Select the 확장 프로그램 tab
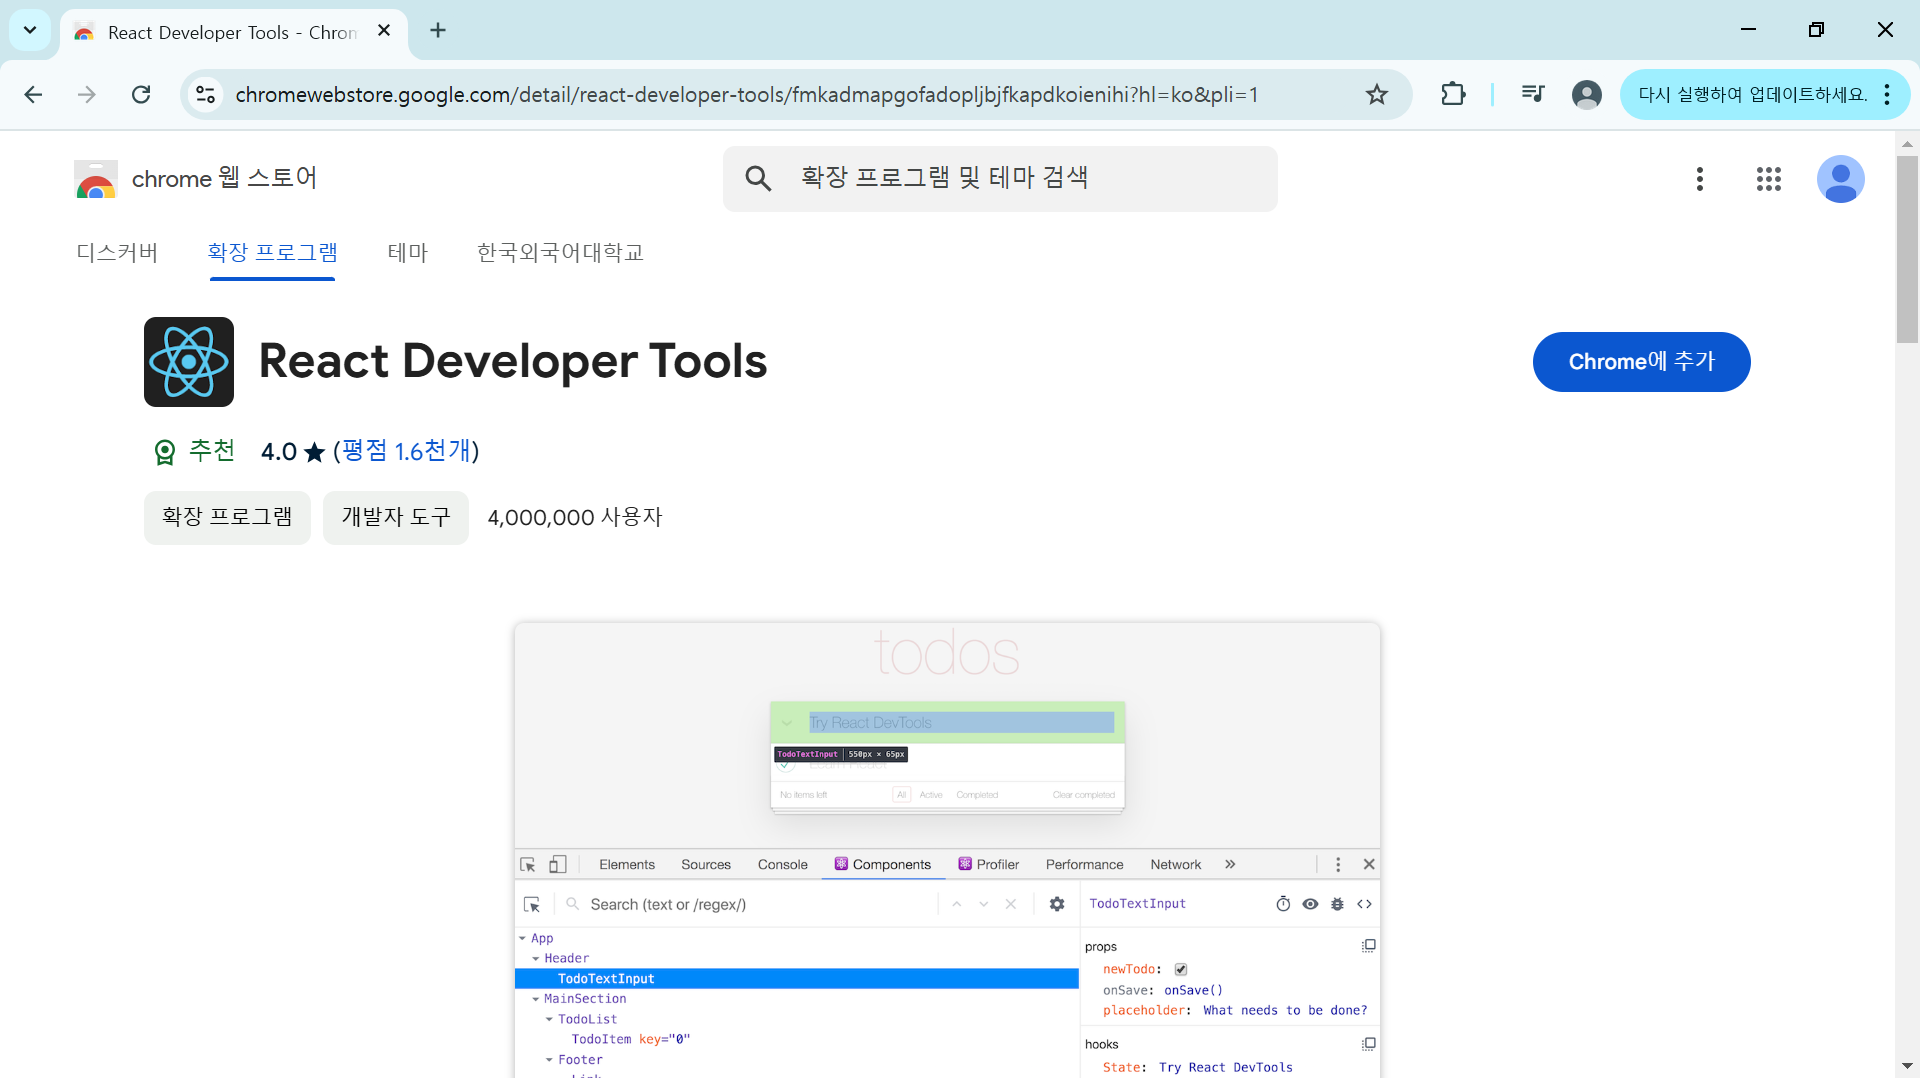1920x1078 pixels. tap(272, 253)
